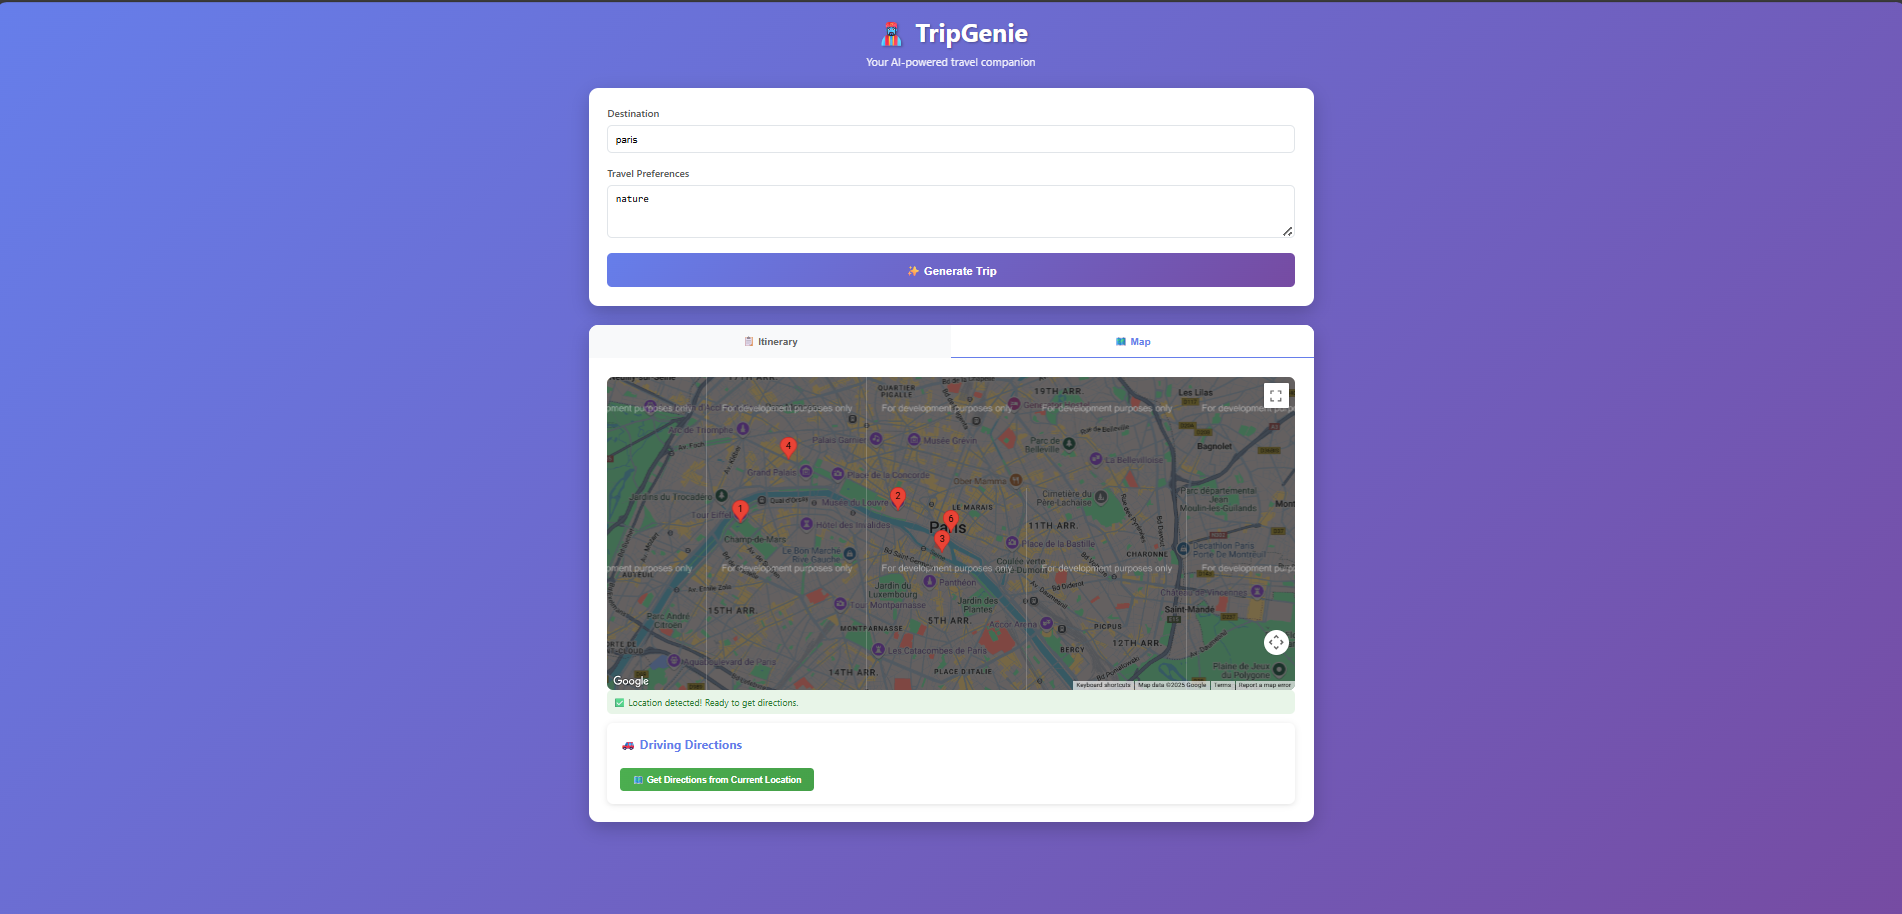This screenshot has height=914, width=1902.
Task: Click Report a map error link
Action: (x=1265, y=685)
